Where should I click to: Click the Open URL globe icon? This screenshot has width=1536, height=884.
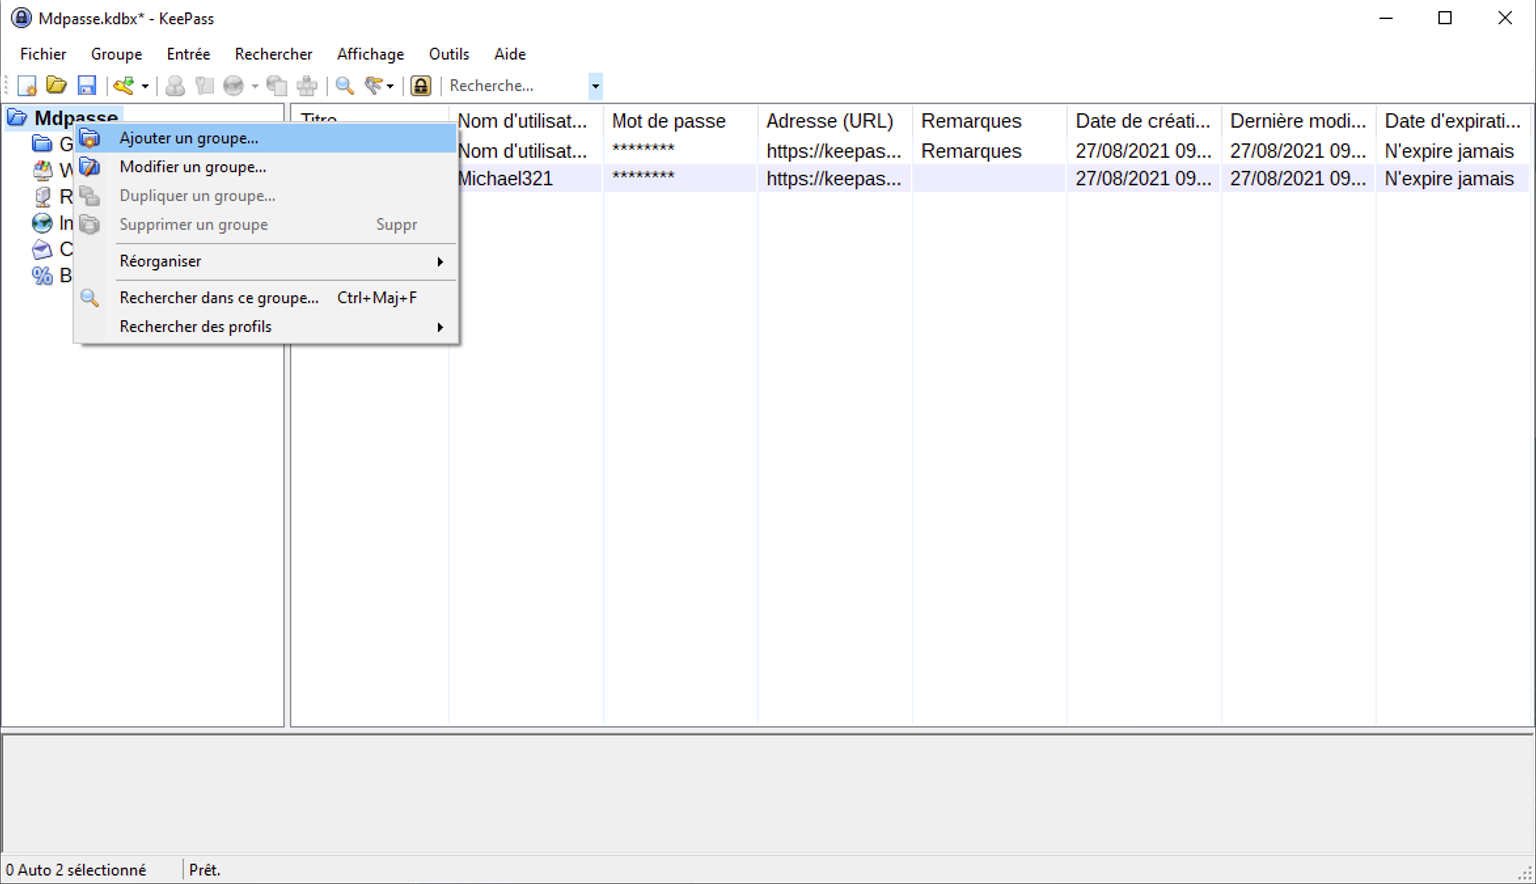pos(234,86)
